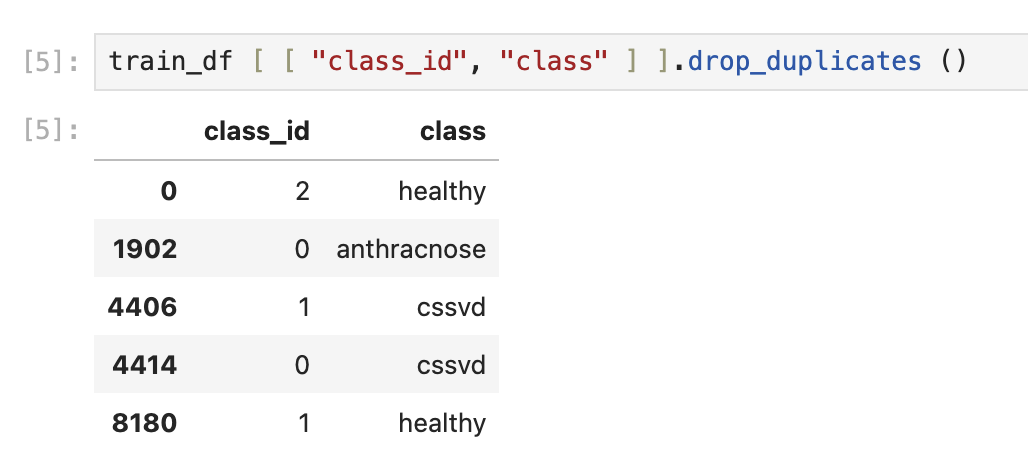Click the anthracnose class cell
The width and height of the screenshot is (1028, 462).
[411, 248]
